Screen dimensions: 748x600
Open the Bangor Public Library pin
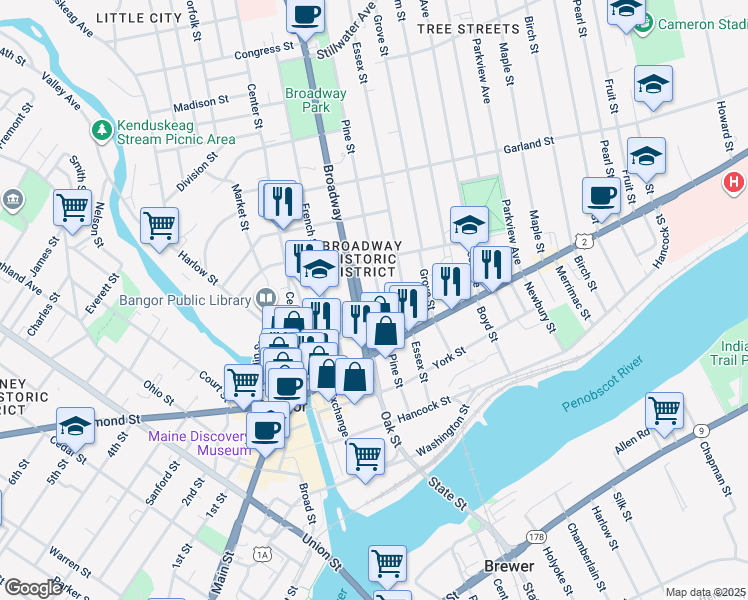click(x=266, y=299)
